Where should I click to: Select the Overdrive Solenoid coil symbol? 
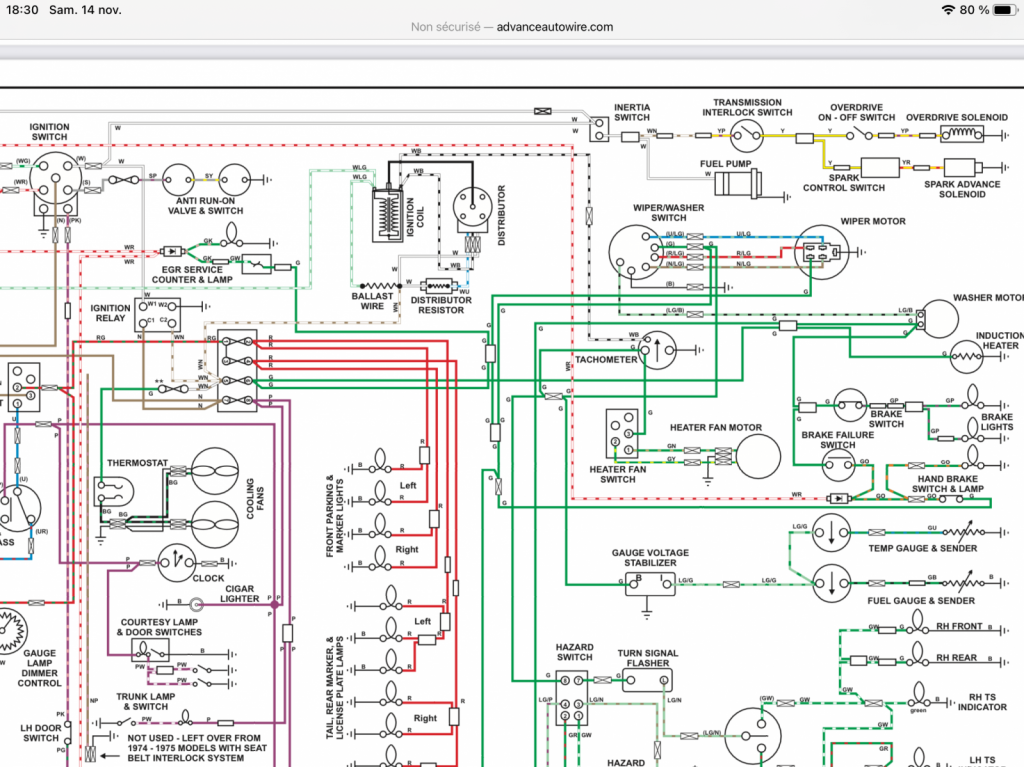coord(961,135)
